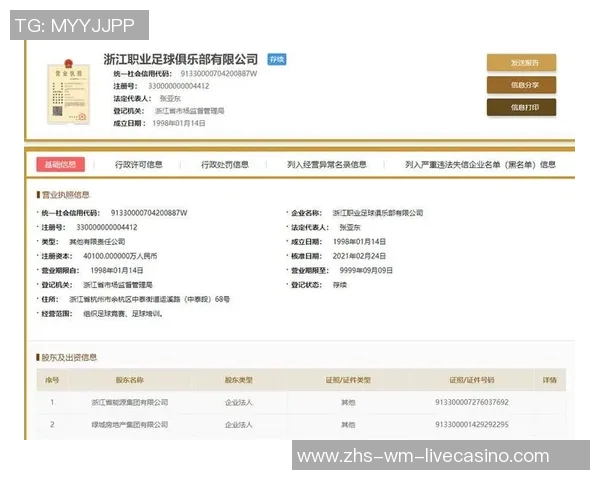Click the 营业期限至 value 9999年09月09日
The width and height of the screenshot is (600, 480).
pyautogui.click(x=366, y=271)
